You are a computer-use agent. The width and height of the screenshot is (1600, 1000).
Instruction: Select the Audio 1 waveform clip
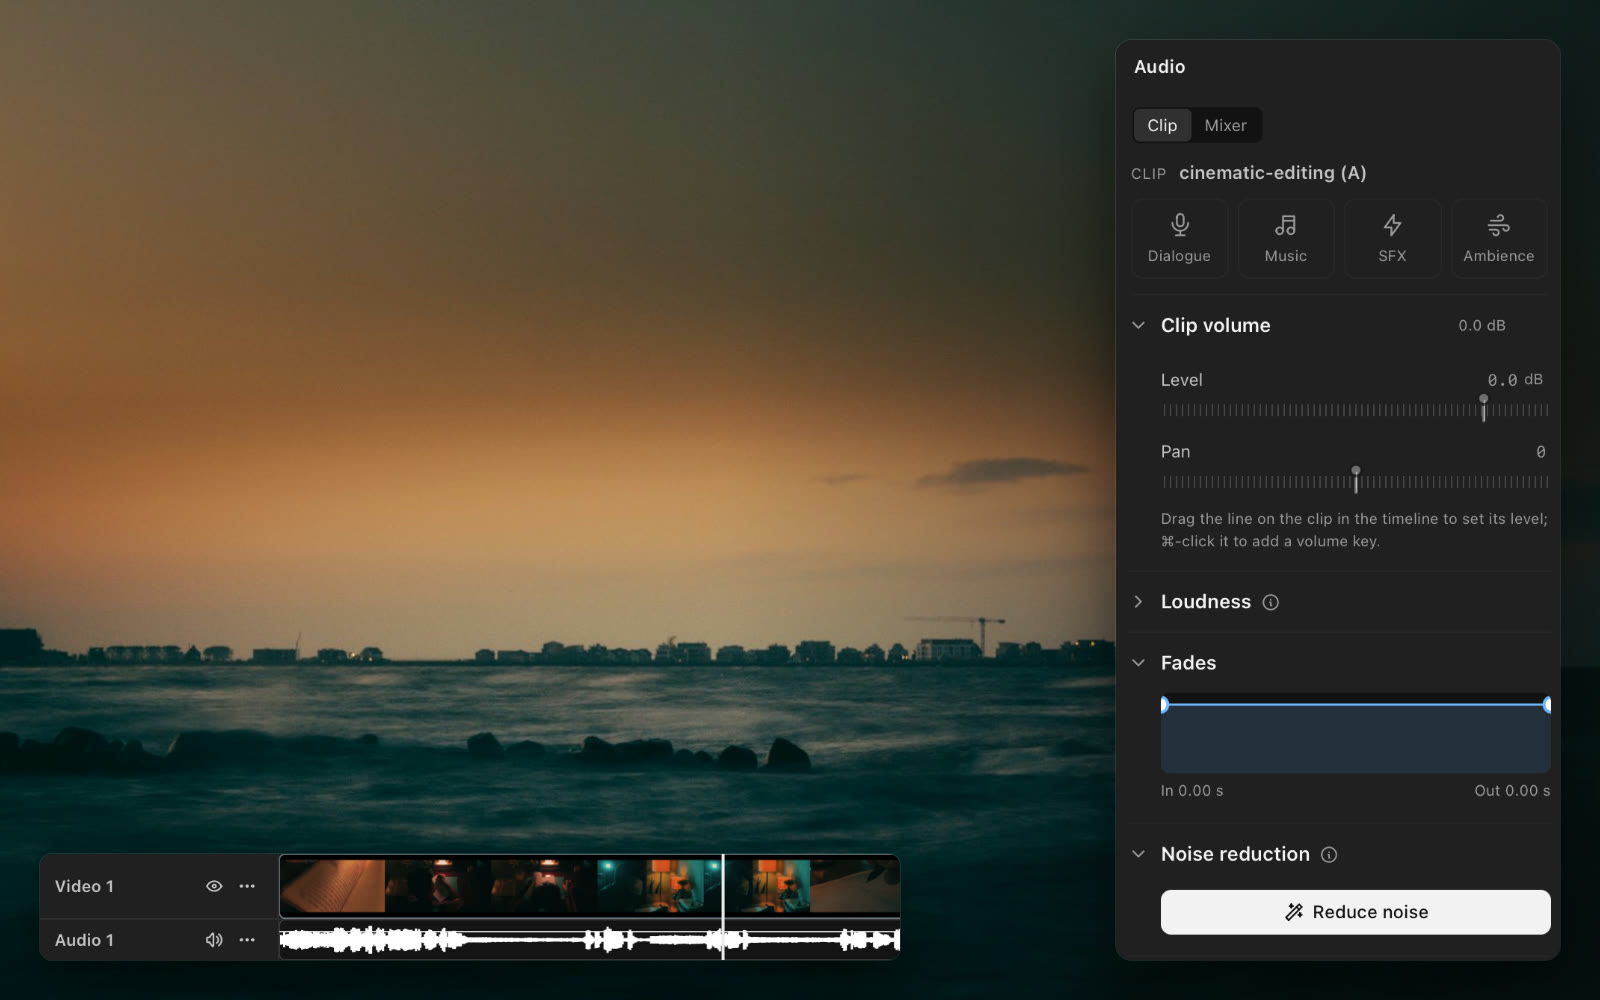tap(590, 940)
